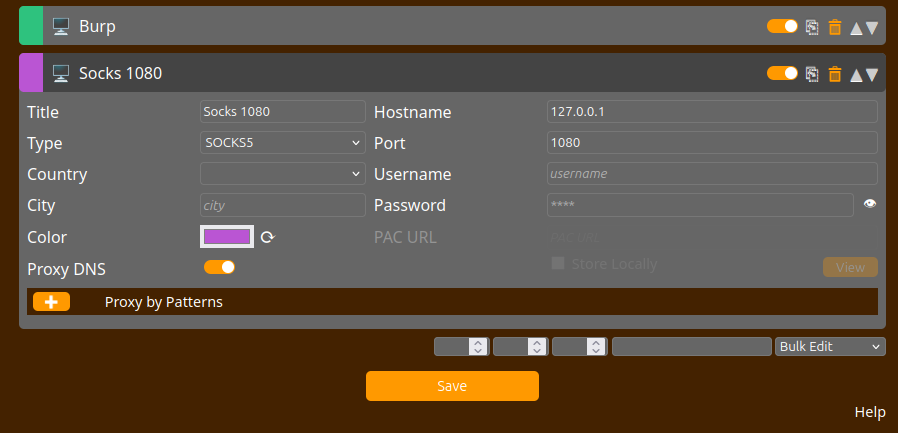898x433 pixels.
Task: Disable the Burp proxy toggle
Action: pyautogui.click(x=782, y=26)
